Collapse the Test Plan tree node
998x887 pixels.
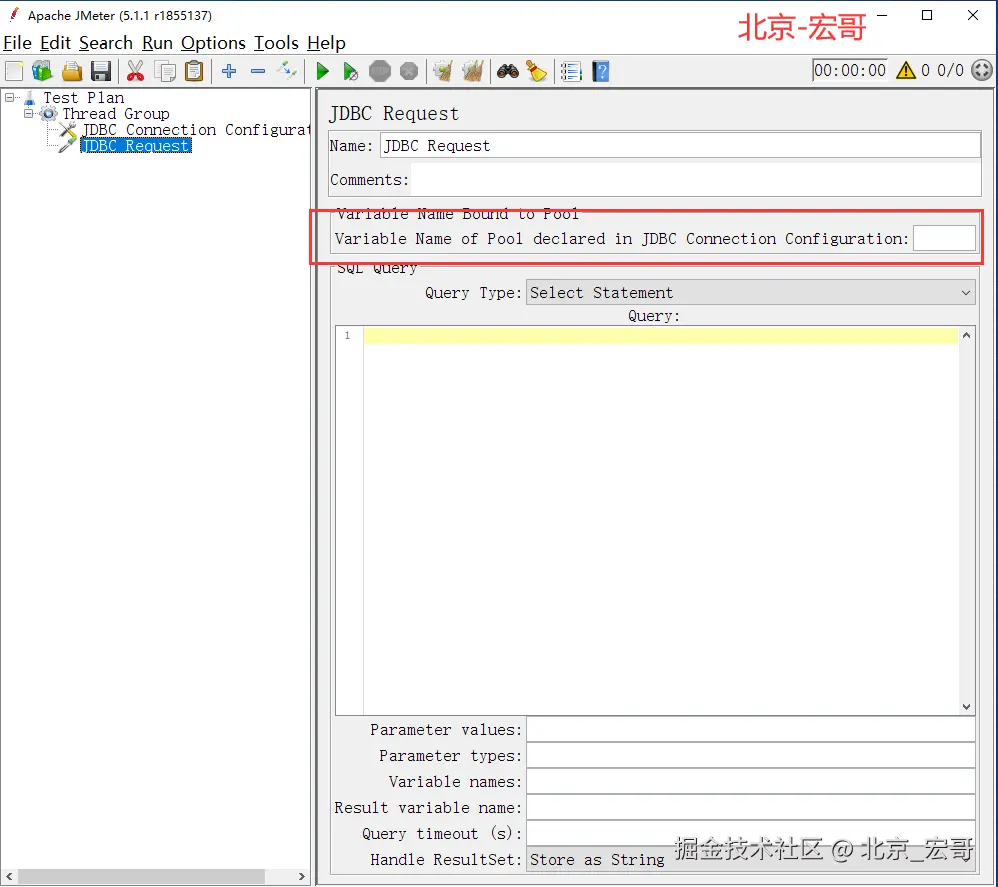10,97
